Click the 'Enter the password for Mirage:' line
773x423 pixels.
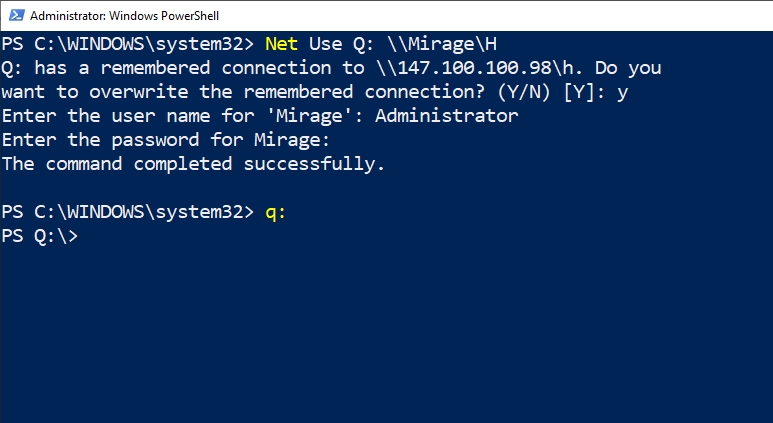pyautogui.click(x=166, y=140)
